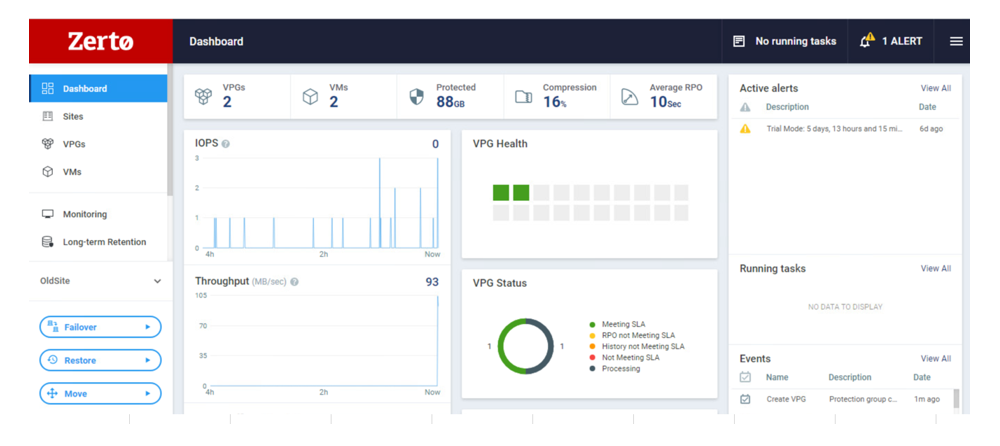Screen dimensions: 1000x446
Task: Click the Throughput help icon
Action: 295,281
